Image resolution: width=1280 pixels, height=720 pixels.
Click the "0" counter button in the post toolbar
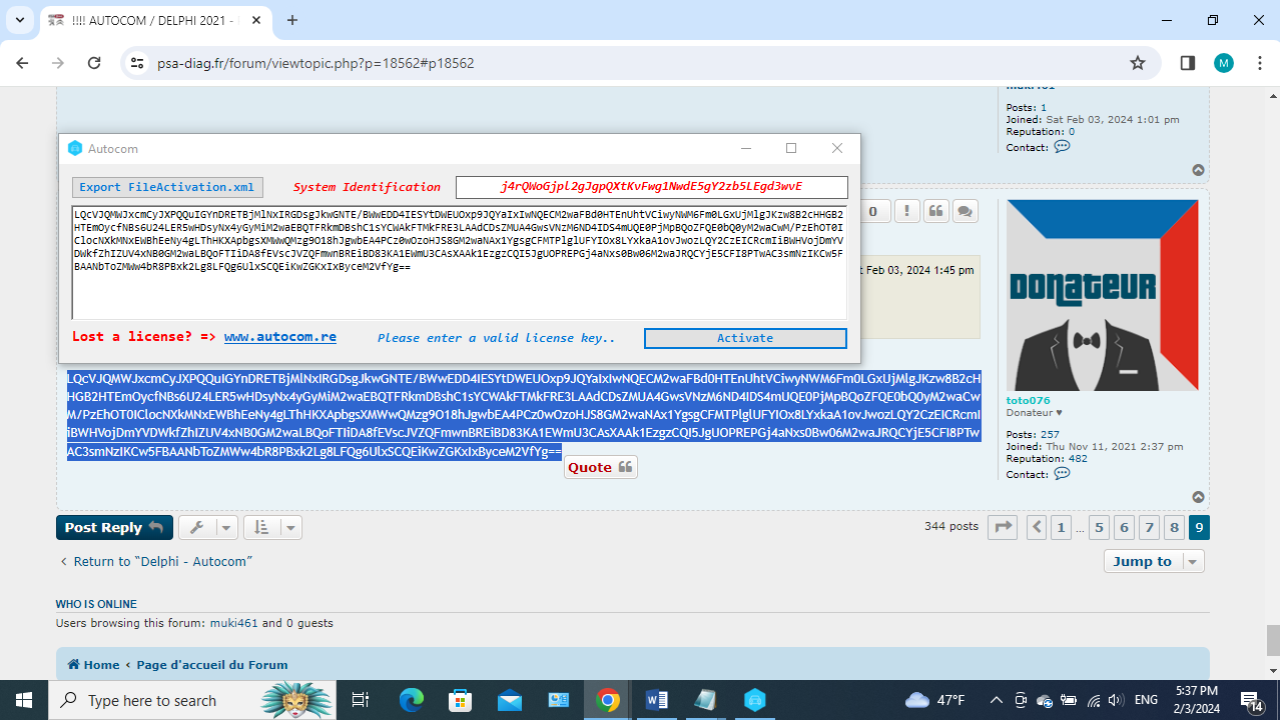pos(873,211)
